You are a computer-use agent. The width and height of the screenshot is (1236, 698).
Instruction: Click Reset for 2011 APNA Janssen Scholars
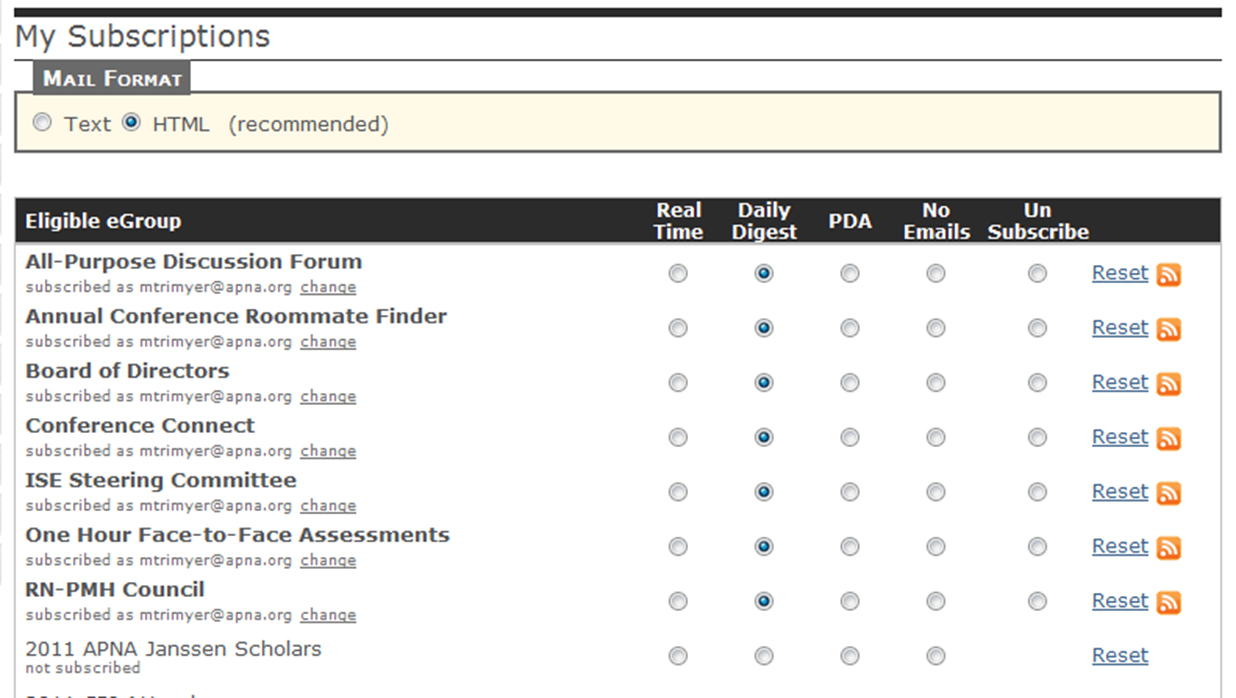coord(1119,655)
